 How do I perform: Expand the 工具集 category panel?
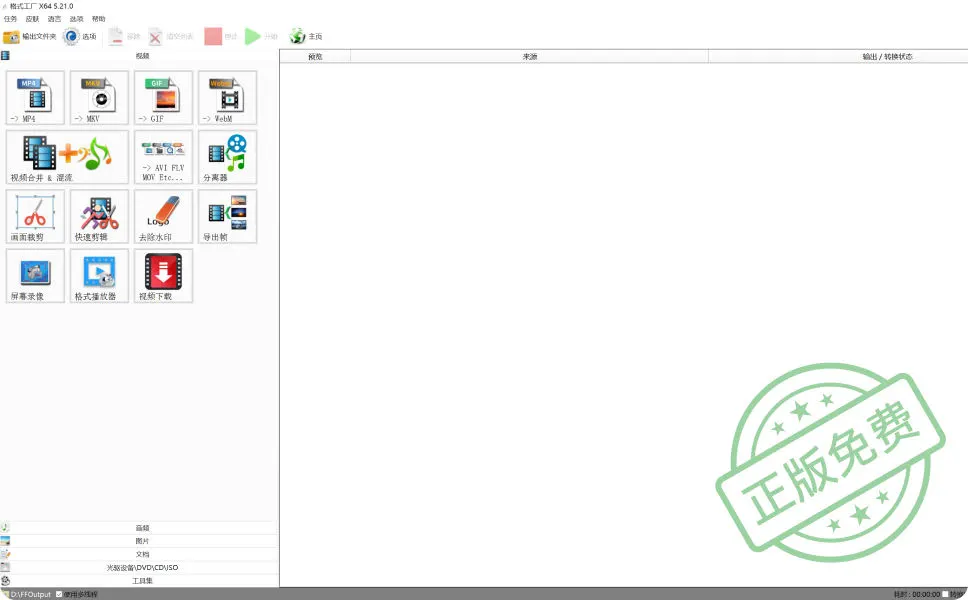click(x=141, y=580)
